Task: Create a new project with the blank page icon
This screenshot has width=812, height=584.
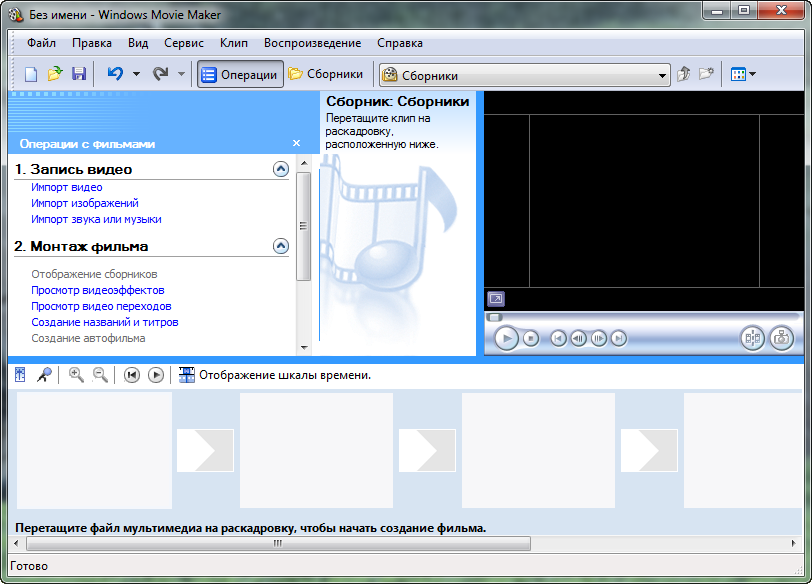Action: pyautogui.click(x=31, y=74)
